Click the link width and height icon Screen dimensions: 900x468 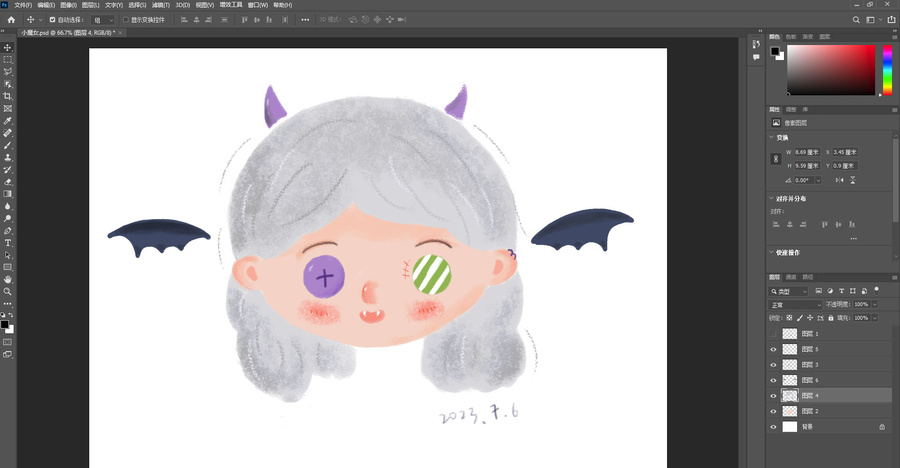(775, 159)
